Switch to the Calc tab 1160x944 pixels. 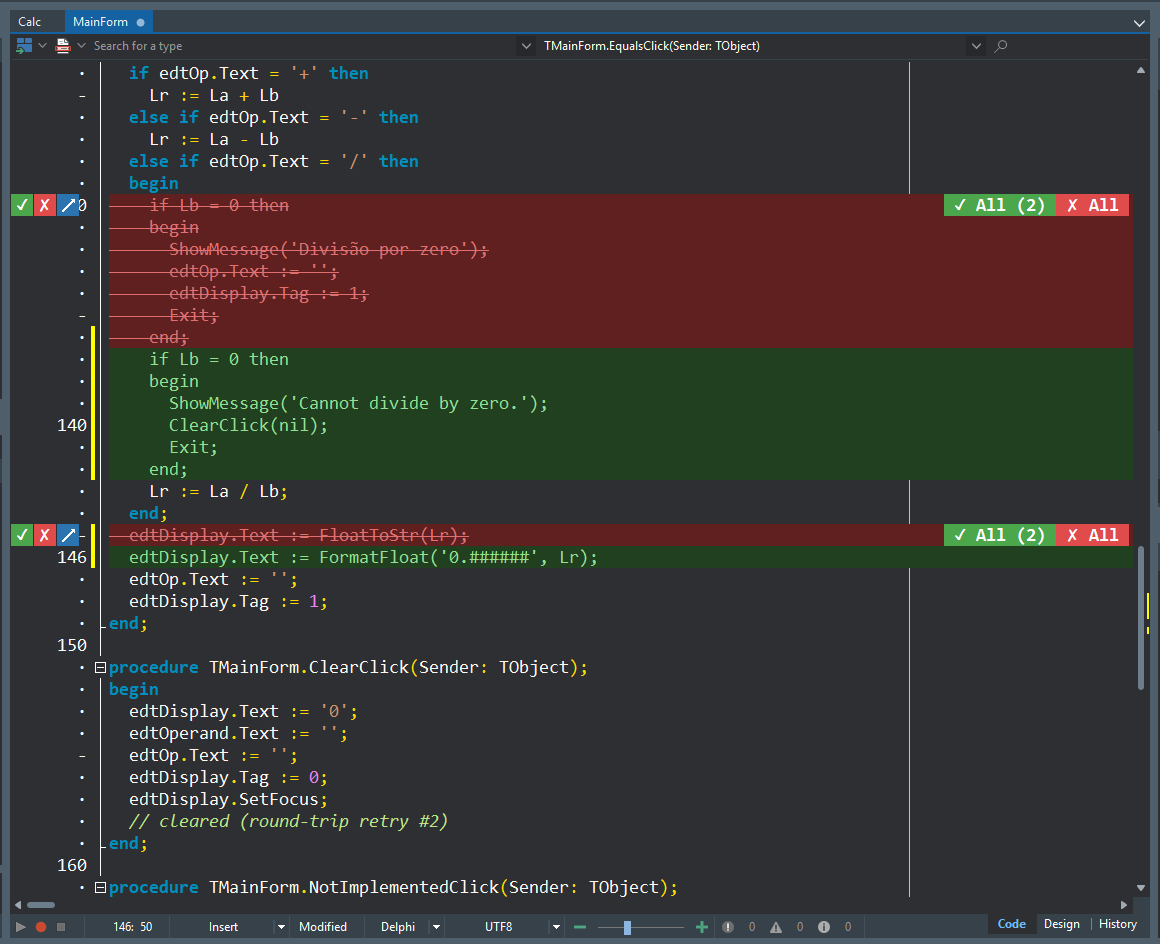point(30,22)
